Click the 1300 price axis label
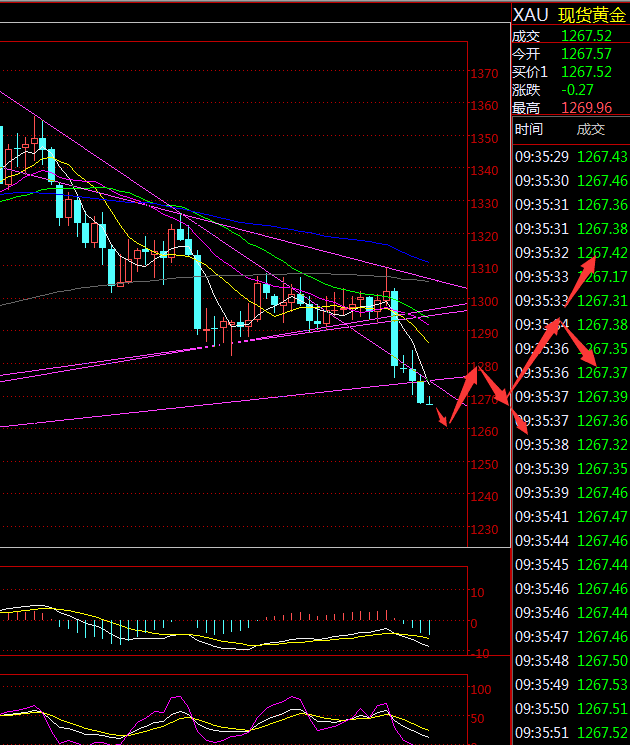 (x=484, y=301)
